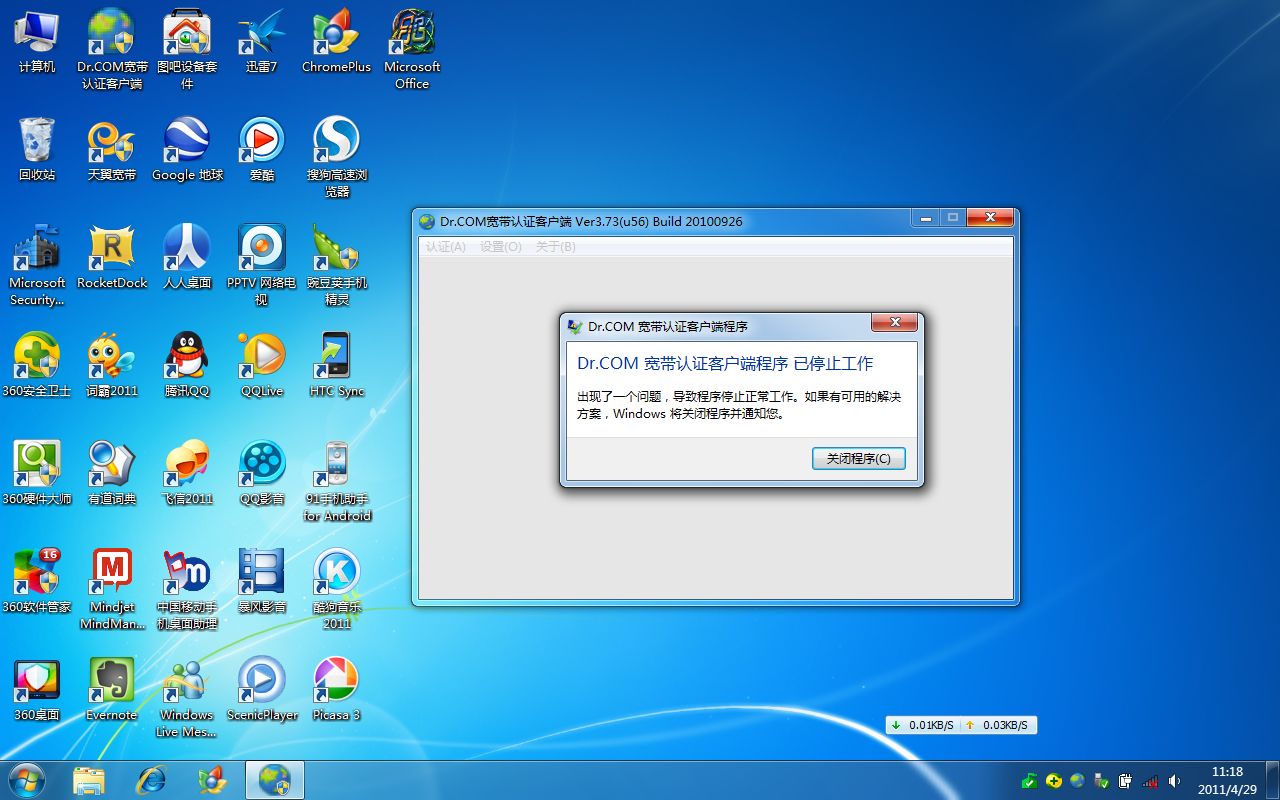
Task: Select the 中国移动手机桌面助理 shortcut
Action: pos(187,590)
